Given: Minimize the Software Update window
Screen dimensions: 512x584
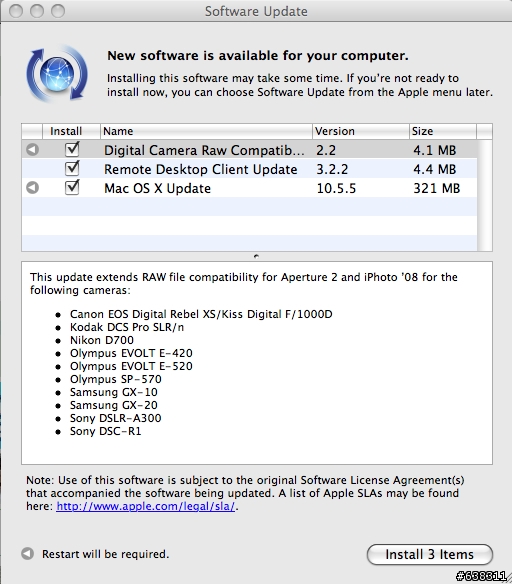Looking at the screenshot, I should click(37, 11).
